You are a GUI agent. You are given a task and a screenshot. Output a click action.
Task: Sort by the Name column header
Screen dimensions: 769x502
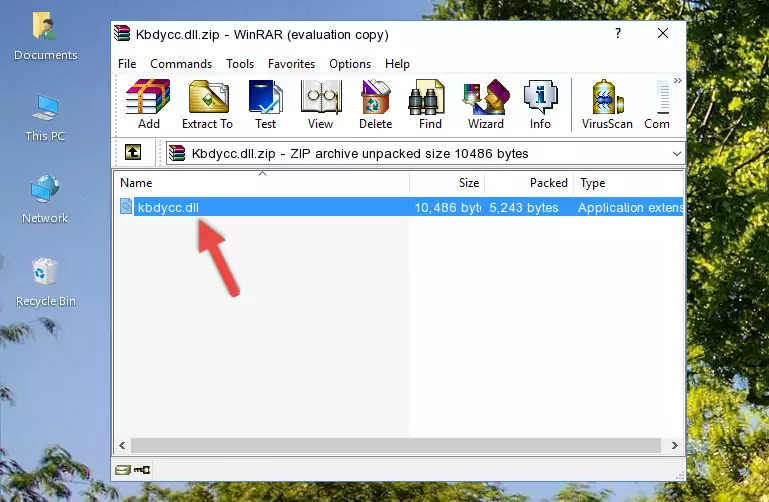click(x=262, y=183)
